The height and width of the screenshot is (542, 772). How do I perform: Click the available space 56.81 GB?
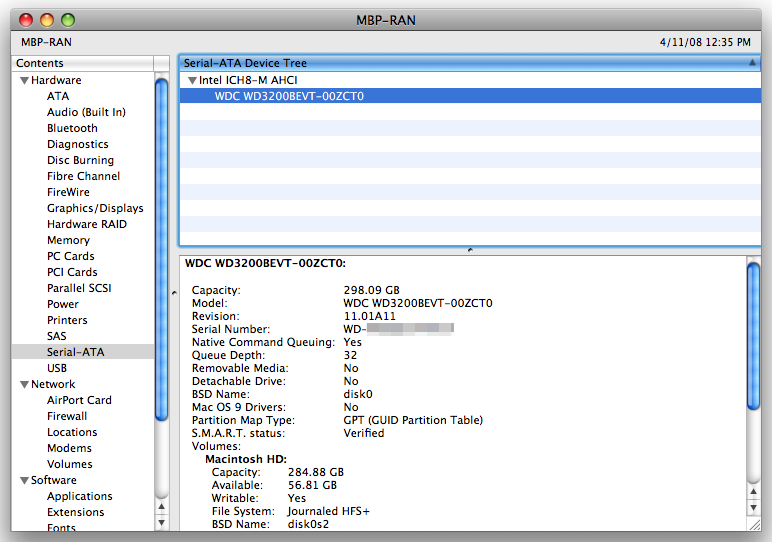coord(312,485)
